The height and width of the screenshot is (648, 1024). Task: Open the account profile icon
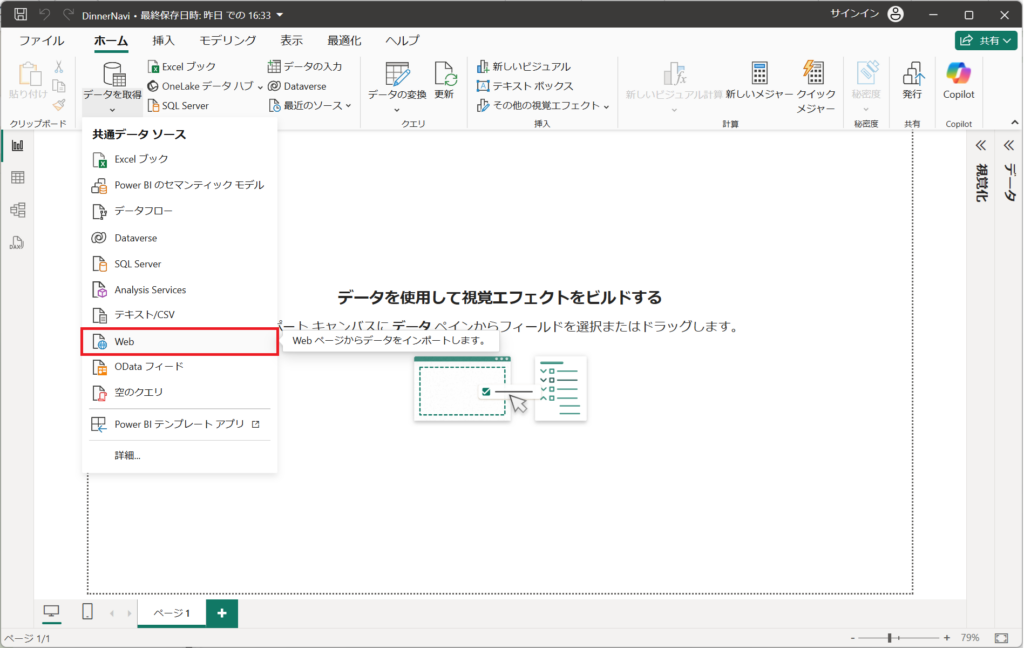[x=895, y=14]
